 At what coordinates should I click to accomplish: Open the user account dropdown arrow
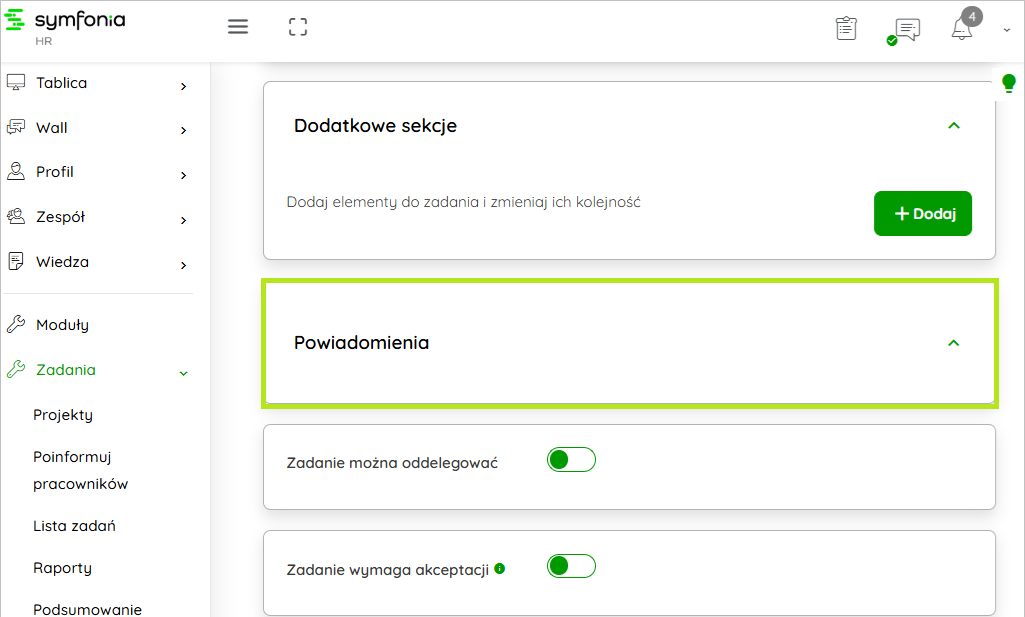[1006, 31]
